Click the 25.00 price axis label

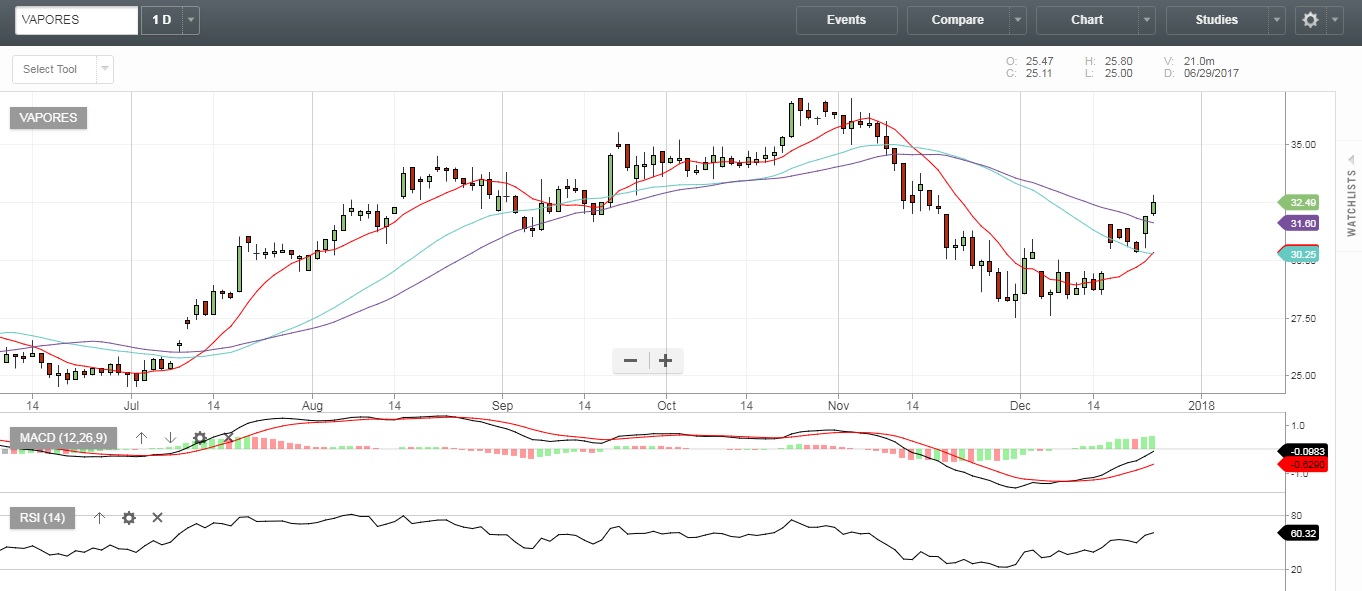pyautogui.click(x=1303, y=376)
